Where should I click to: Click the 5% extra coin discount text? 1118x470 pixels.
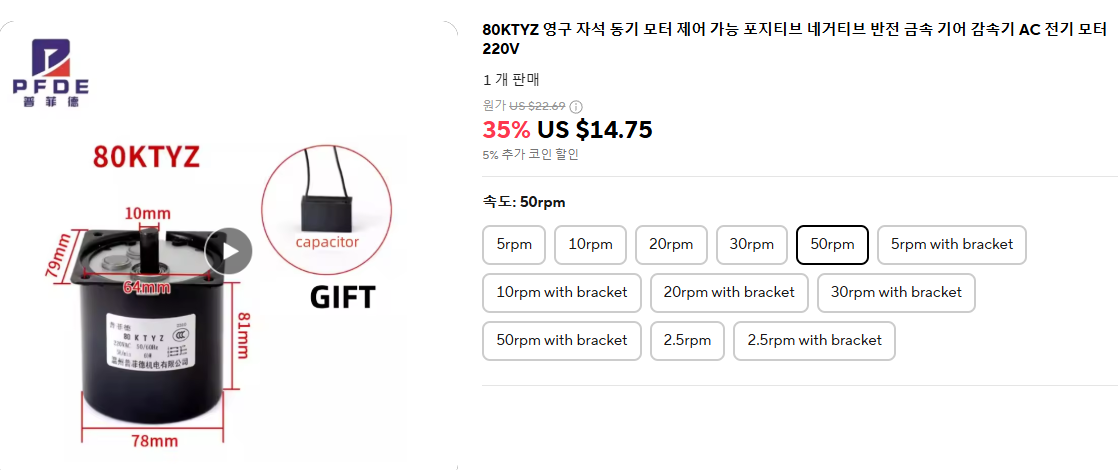530,155
